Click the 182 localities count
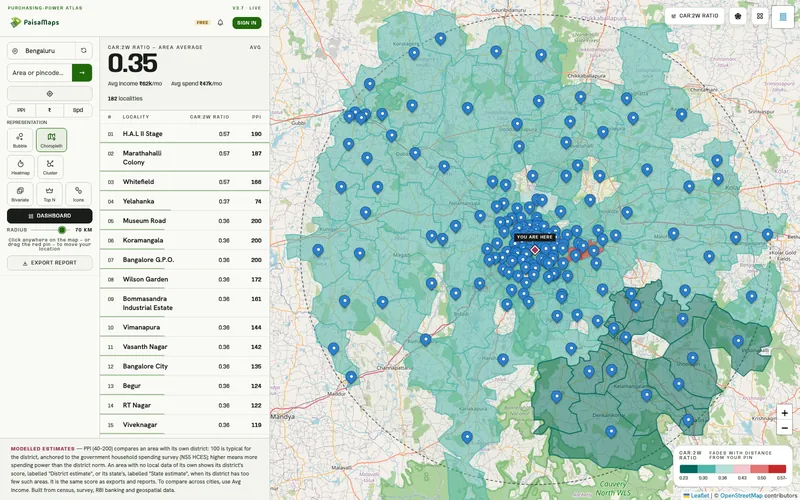 125,98
